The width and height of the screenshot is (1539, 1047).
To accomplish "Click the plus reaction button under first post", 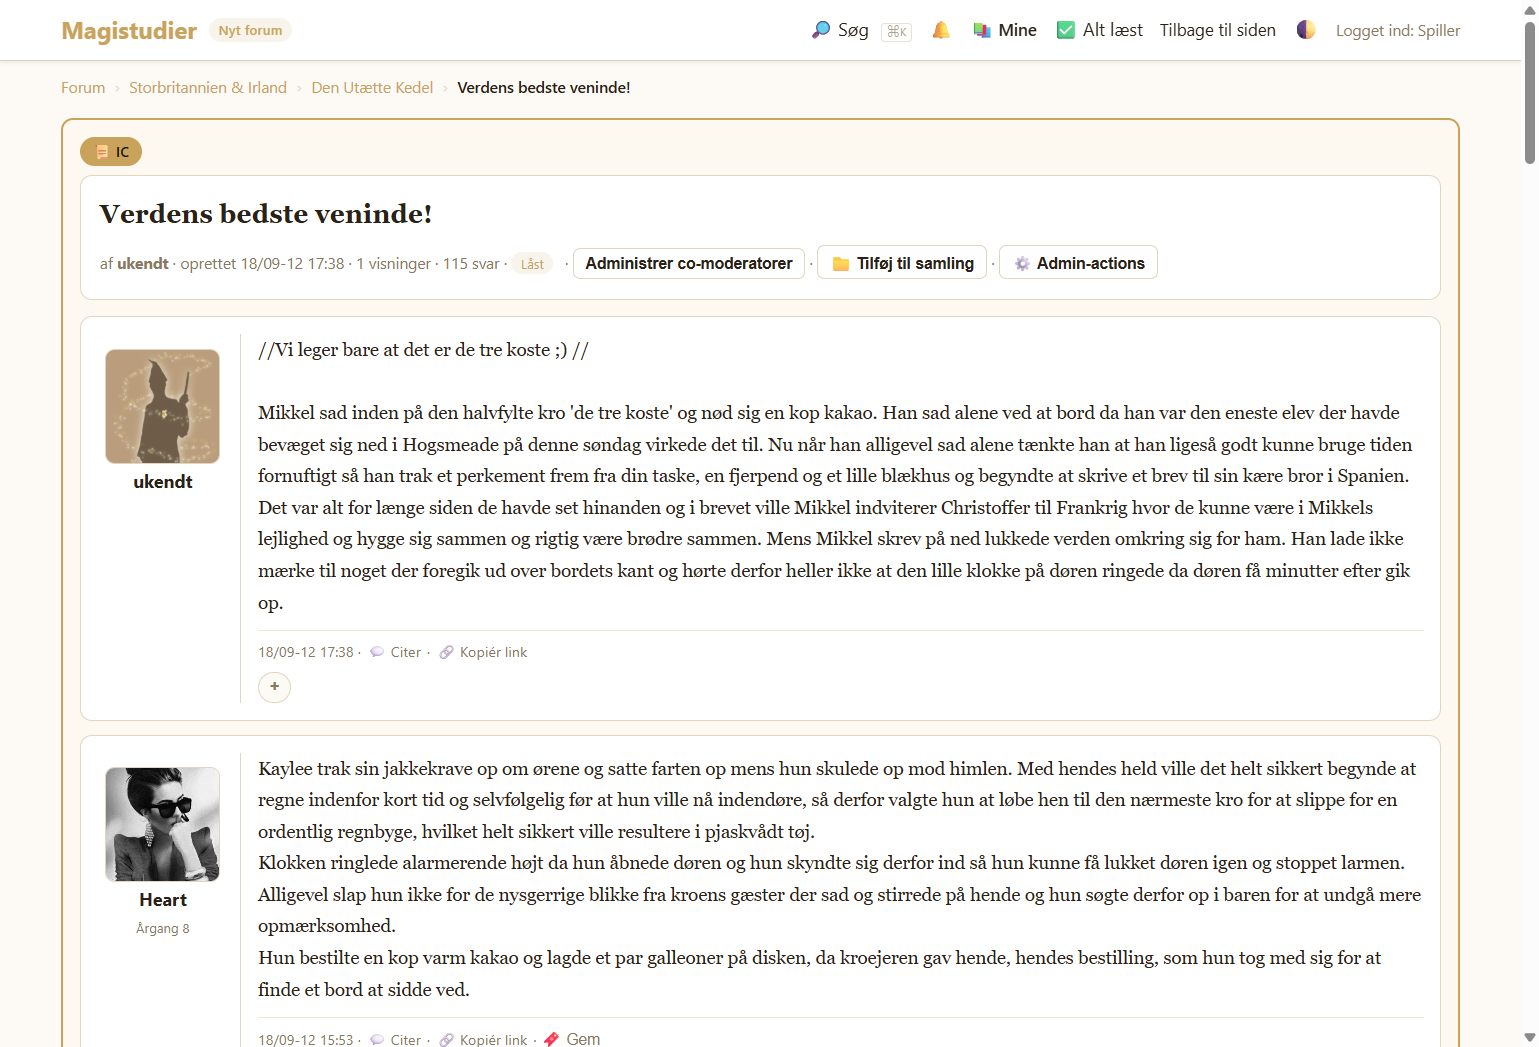I will (274, 687).
